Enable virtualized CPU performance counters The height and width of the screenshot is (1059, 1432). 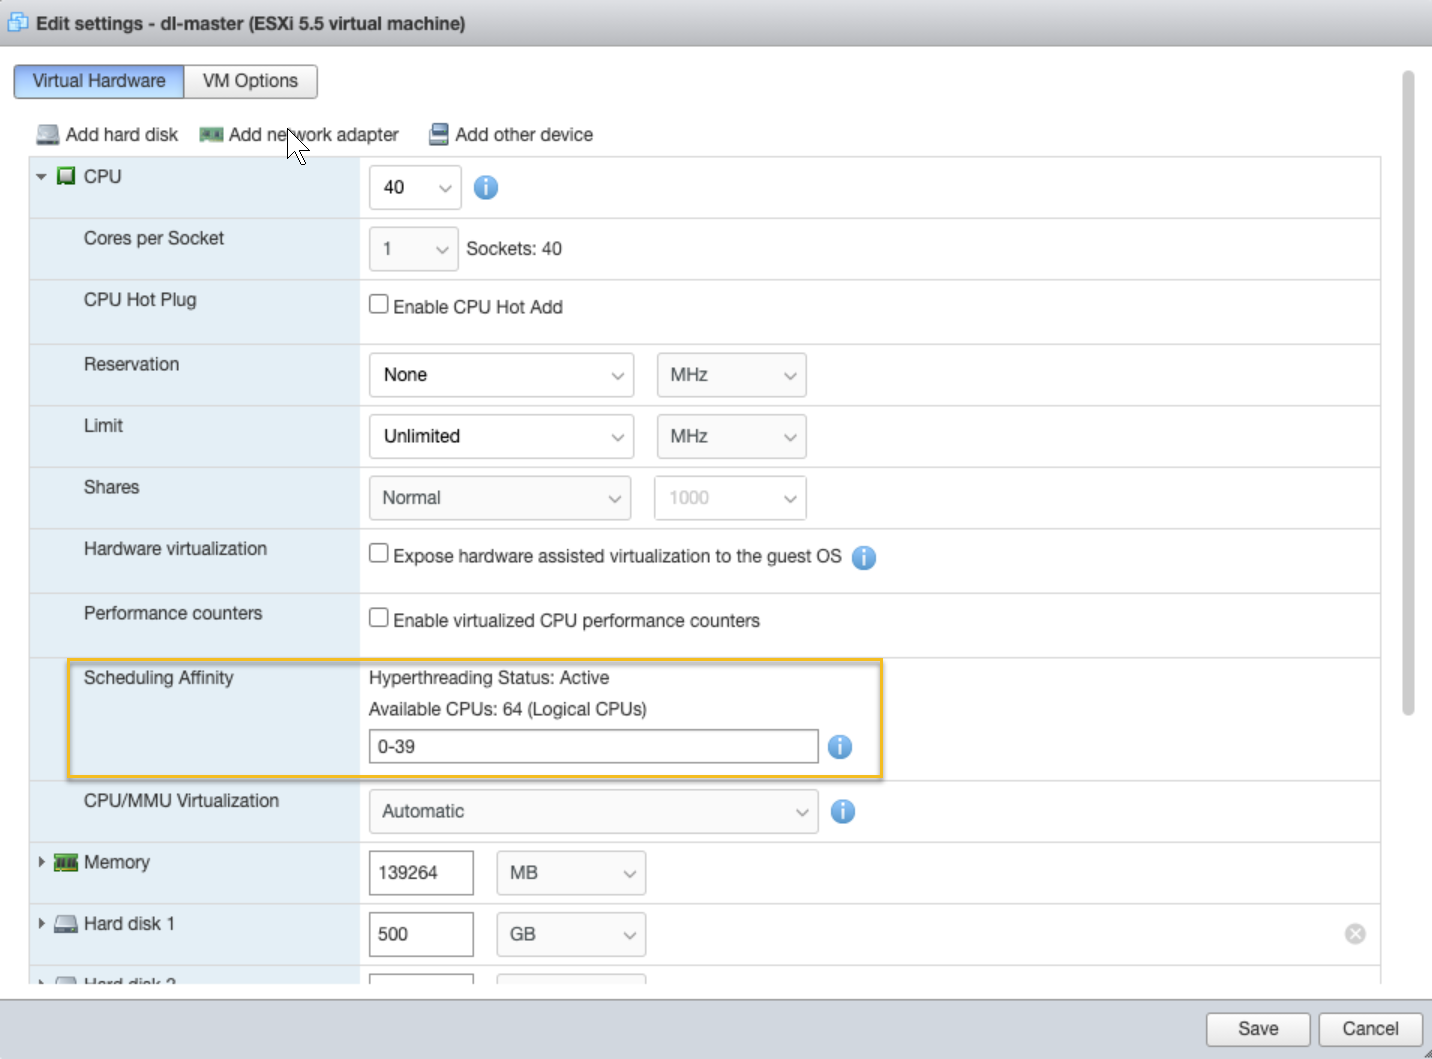coord(379,618)
